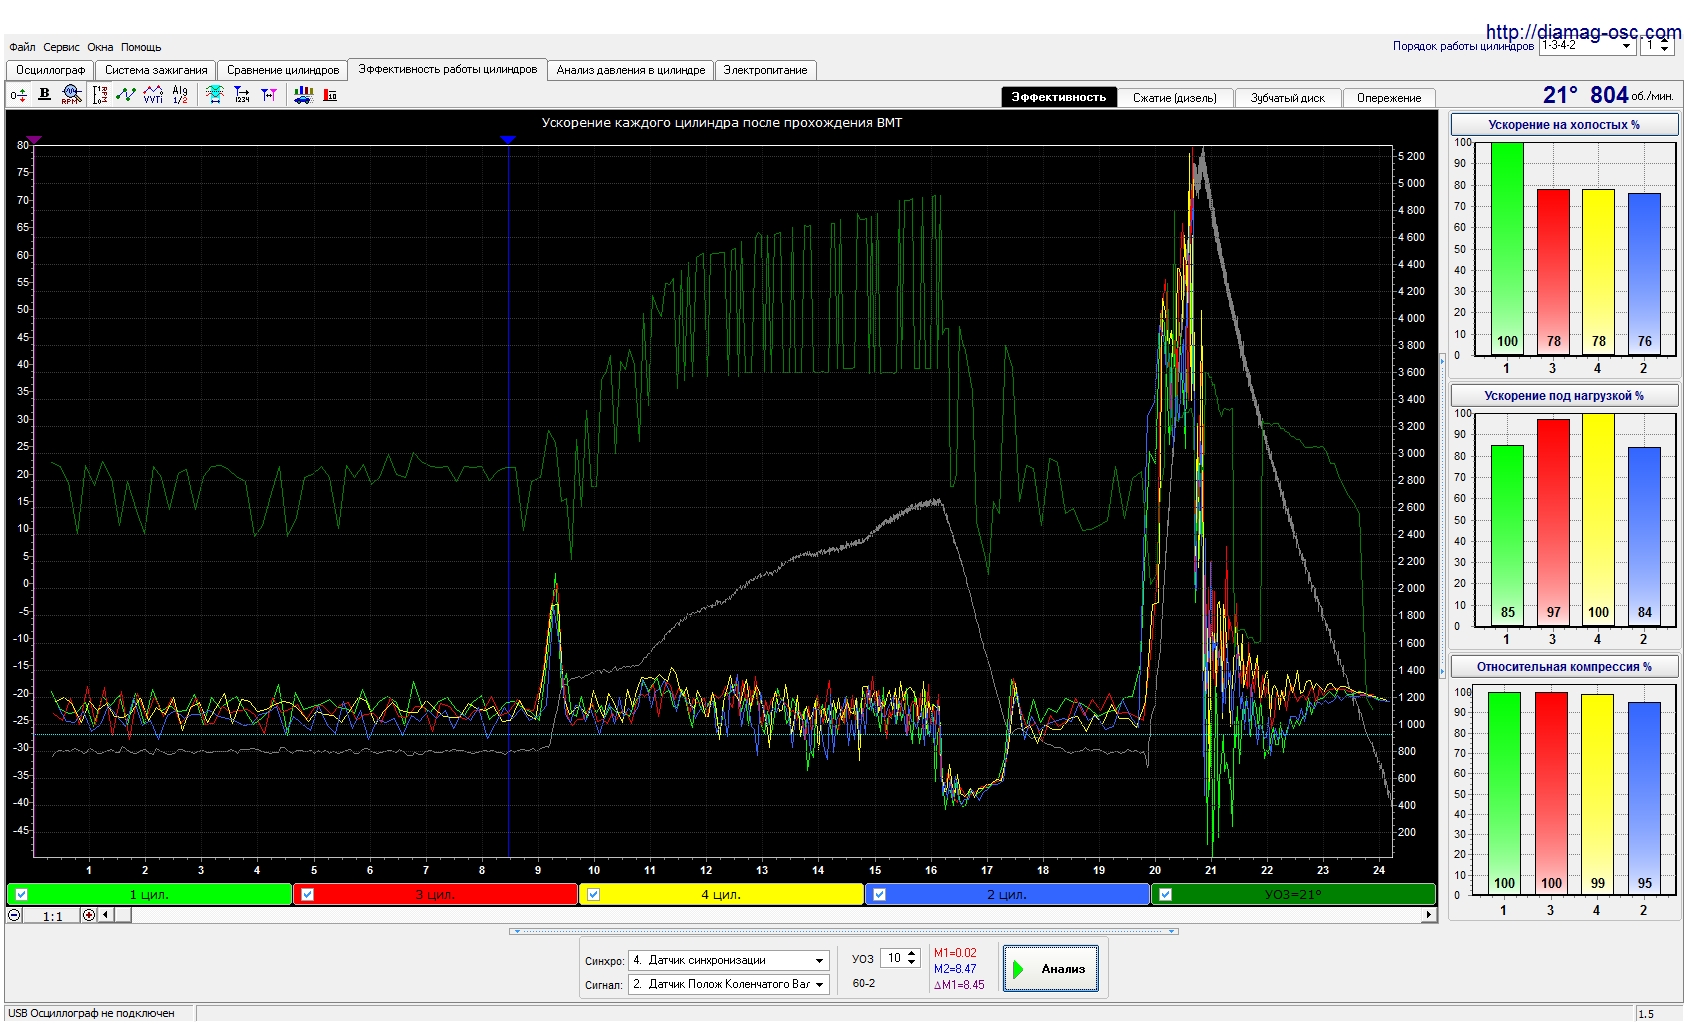Open the Помощь menu
Viewport: 1696px width, 1026px height.
click(141, 47)
